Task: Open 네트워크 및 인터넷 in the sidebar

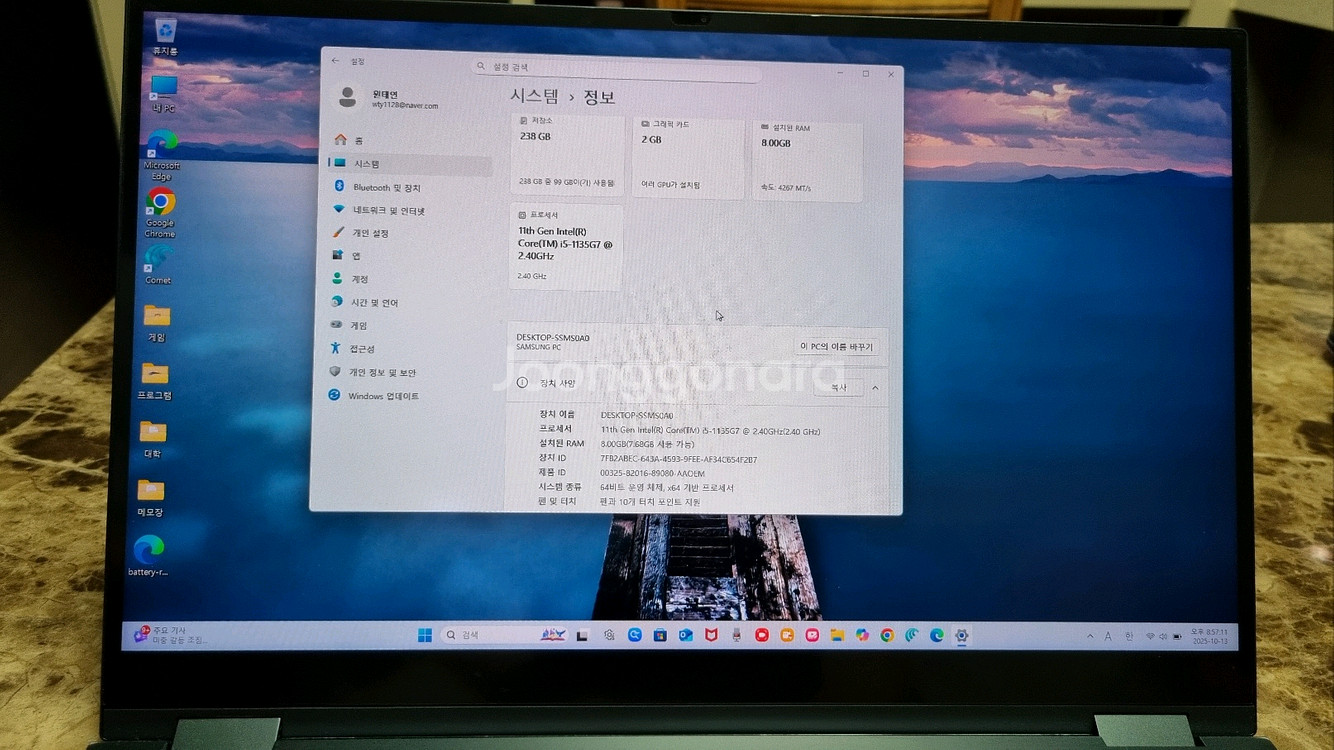Action: pos(388,211)
